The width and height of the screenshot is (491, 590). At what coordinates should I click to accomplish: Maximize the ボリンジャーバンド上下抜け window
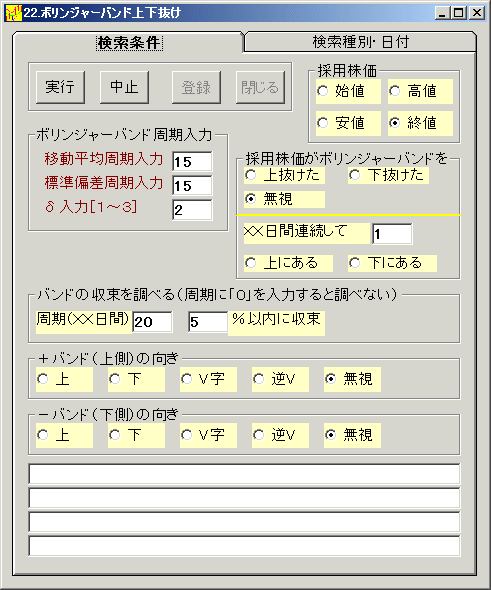pos(459,13)
